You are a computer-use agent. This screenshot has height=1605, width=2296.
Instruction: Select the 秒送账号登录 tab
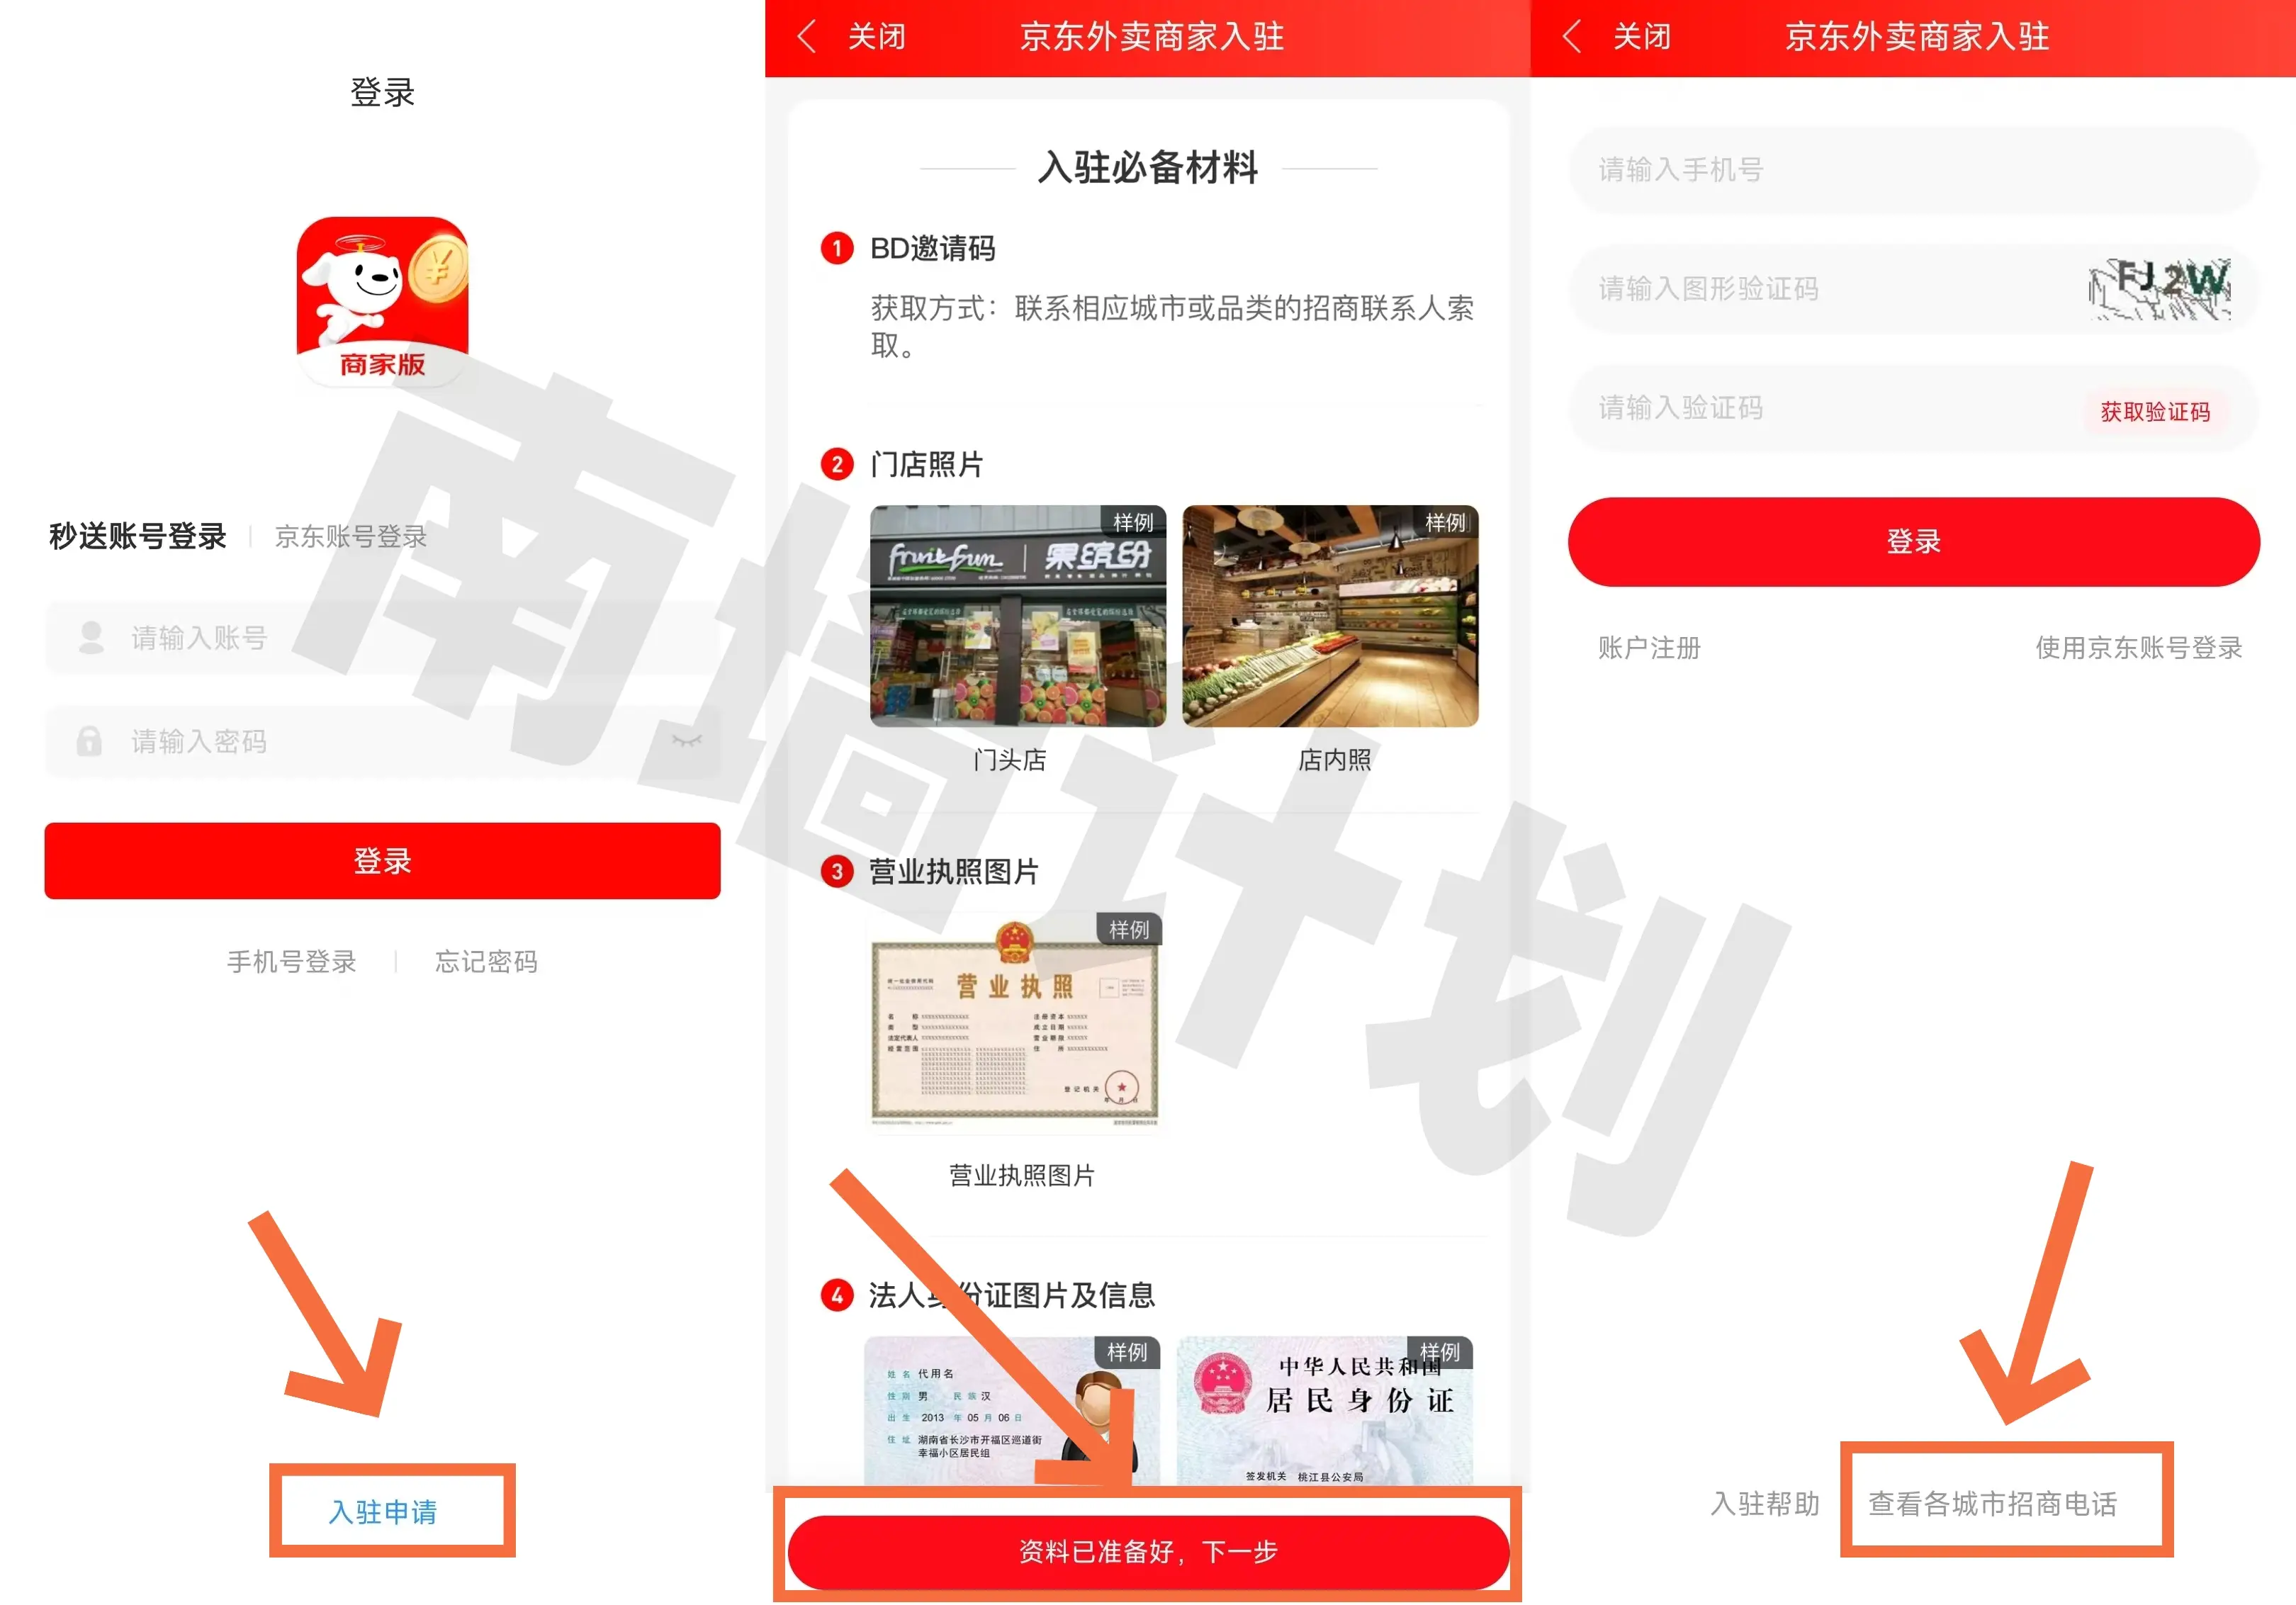(137, 536)
